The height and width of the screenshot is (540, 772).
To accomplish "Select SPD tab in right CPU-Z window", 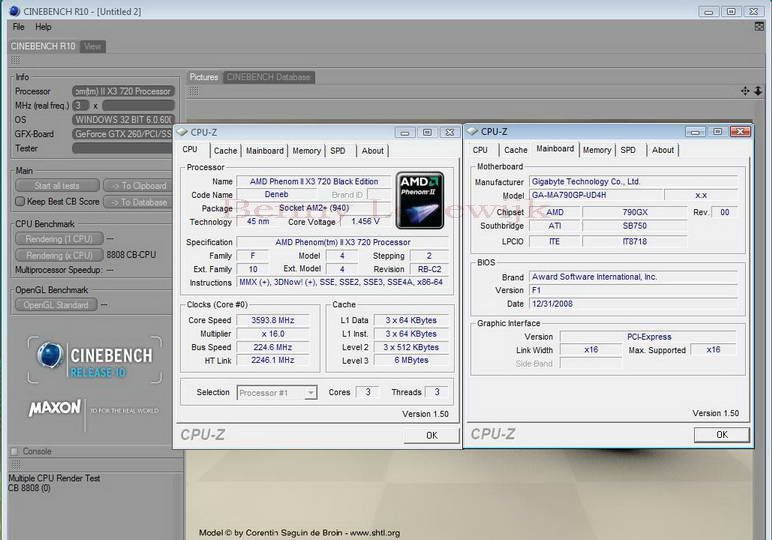I will (x=628, y=150).
